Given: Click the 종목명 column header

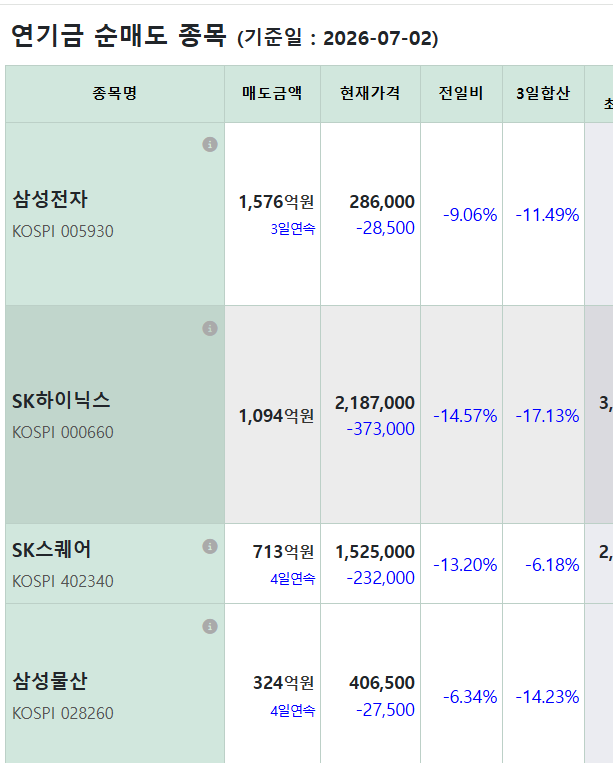Looking at the screenshot, I should [115, 93].
